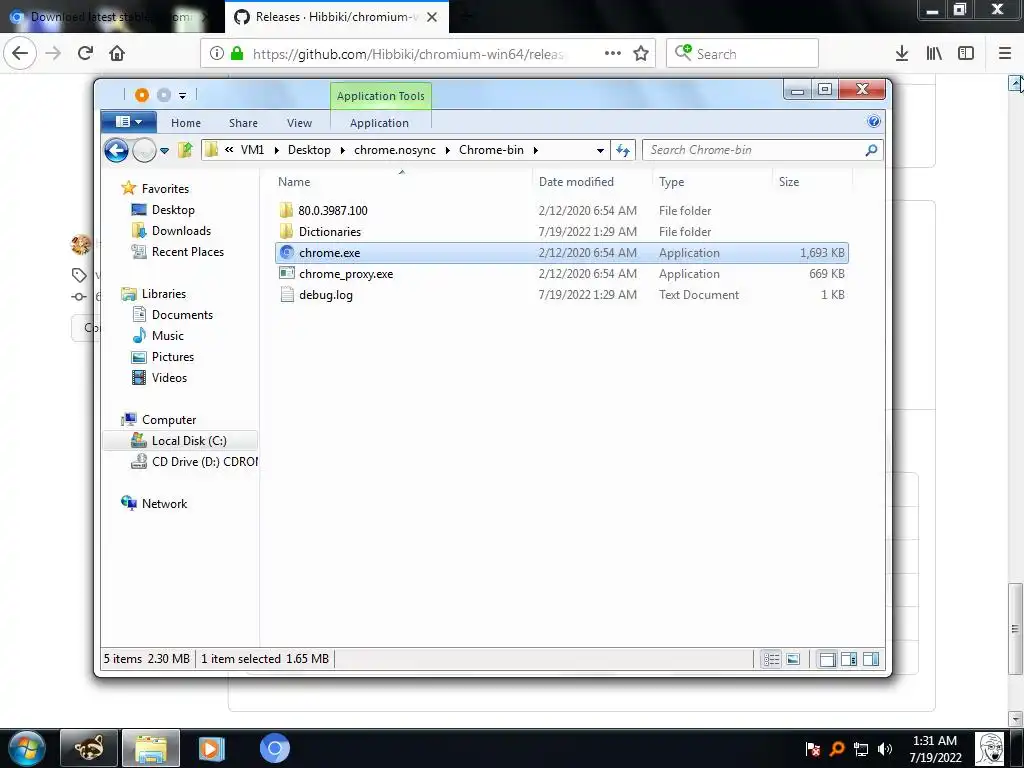
Task: Select the debug.log text document
Action: 562,295
